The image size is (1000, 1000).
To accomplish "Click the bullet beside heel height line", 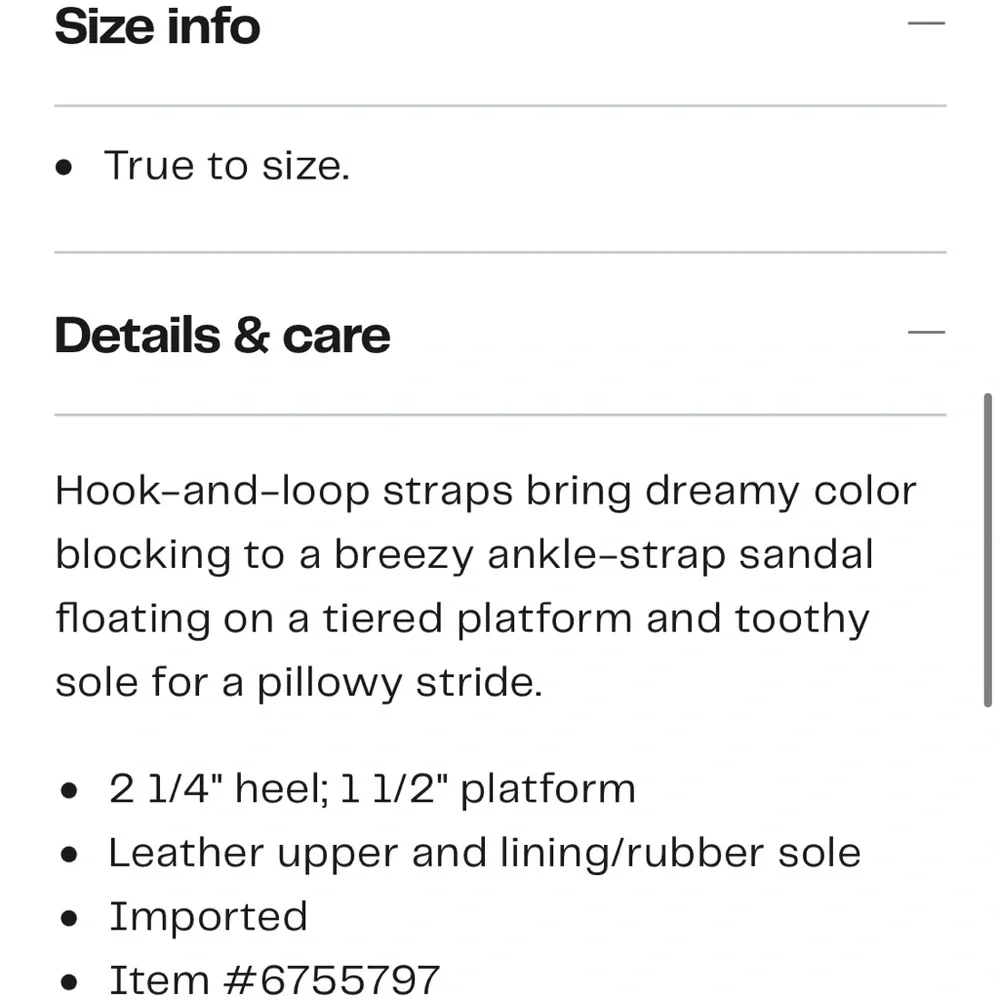I will click(69, 791).
